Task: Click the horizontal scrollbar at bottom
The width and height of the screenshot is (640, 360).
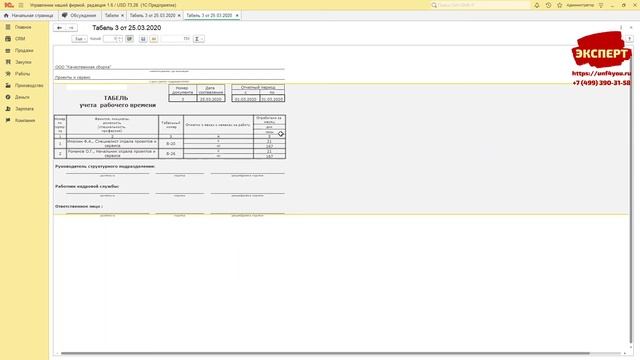Action: click(x=325, y=353)
